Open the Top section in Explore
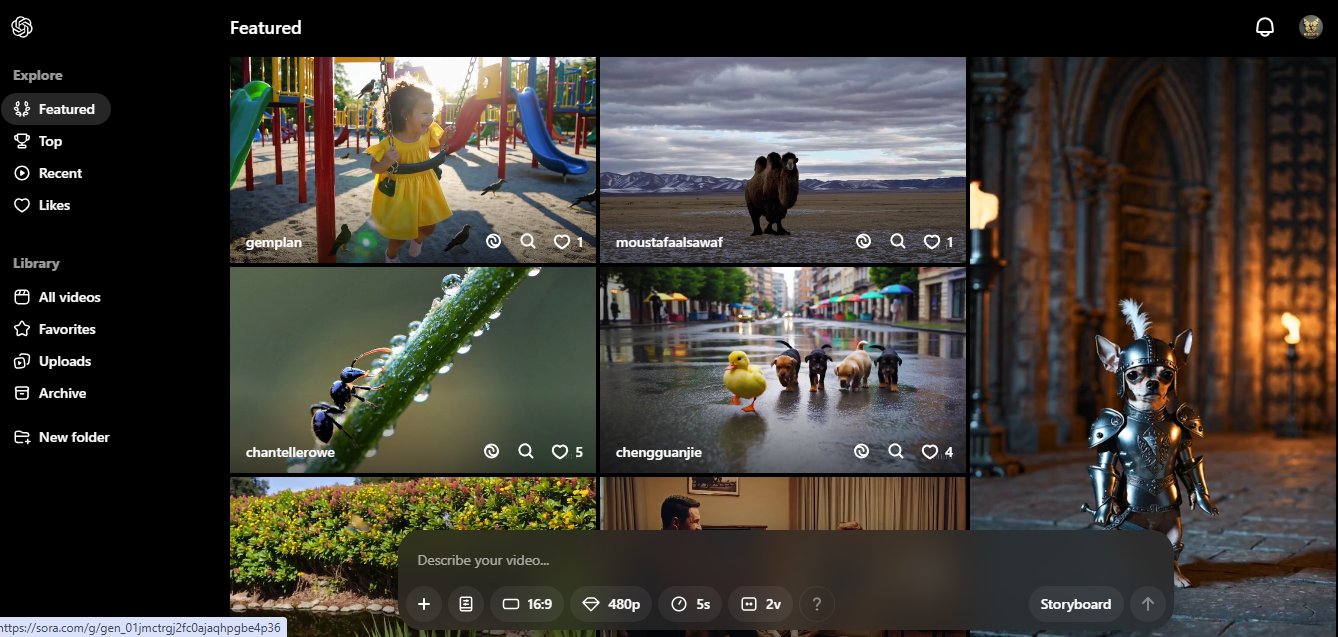This screenshot has width=1338, height=637. click(50, 141)
